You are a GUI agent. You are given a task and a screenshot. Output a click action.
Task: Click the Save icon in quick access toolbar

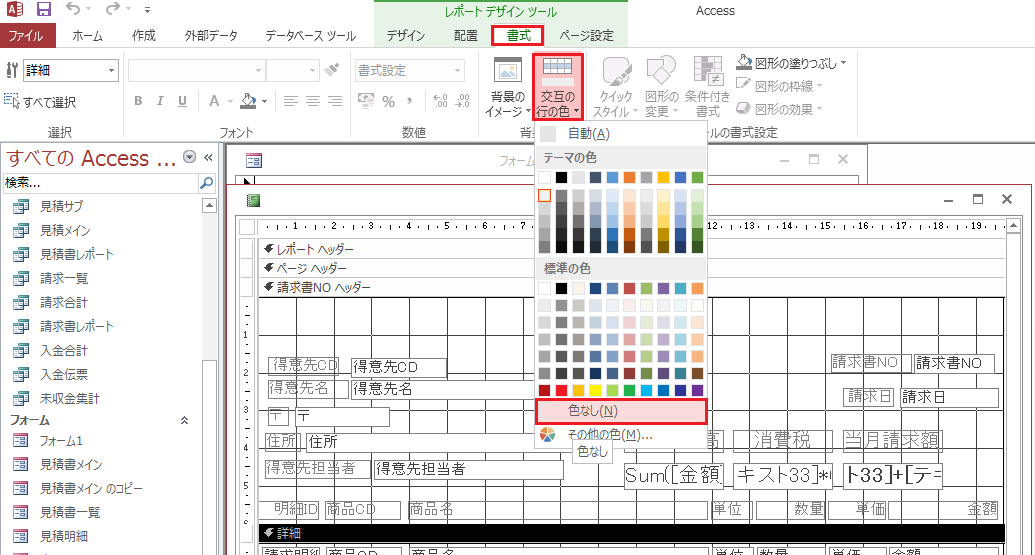click(x=44, y=11)
